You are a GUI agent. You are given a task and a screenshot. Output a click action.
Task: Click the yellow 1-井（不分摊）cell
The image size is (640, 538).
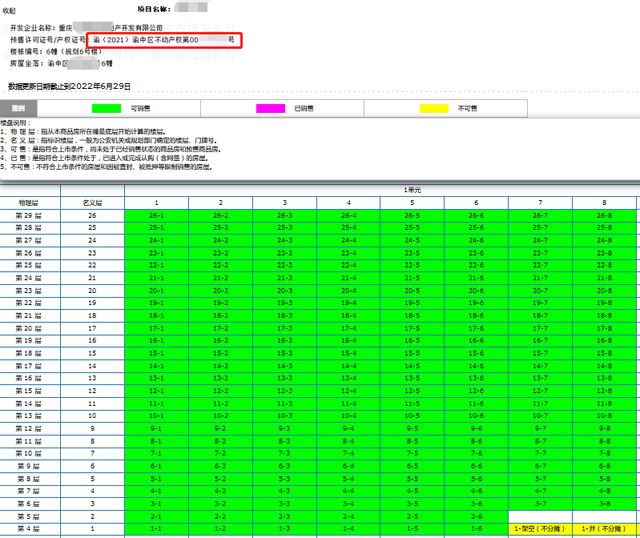coord(604,529)
